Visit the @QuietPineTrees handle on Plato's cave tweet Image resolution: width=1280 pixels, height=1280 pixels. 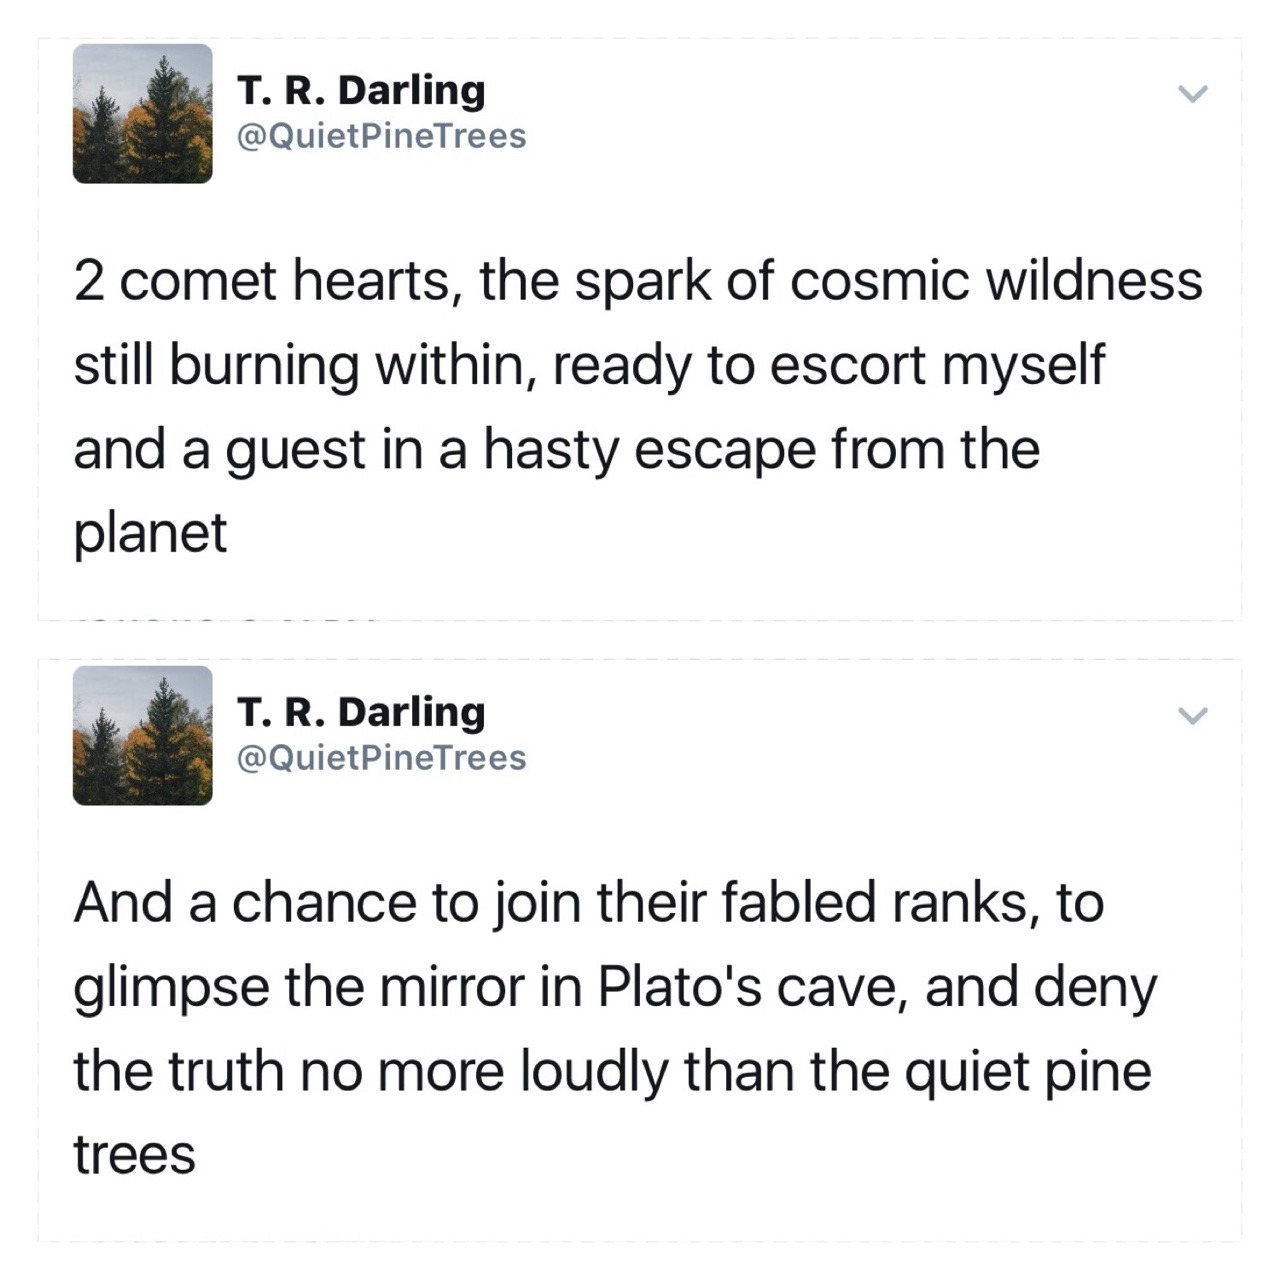pyautogui.click(x=381, y=757)
